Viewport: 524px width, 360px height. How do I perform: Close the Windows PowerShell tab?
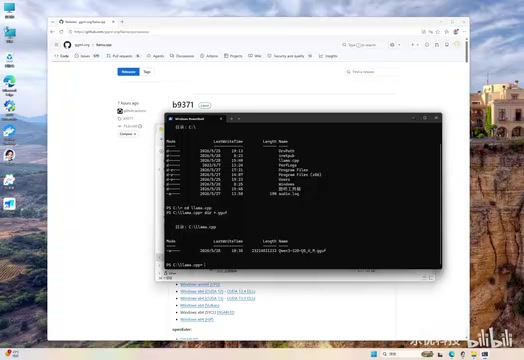click(x=221, y=119)
